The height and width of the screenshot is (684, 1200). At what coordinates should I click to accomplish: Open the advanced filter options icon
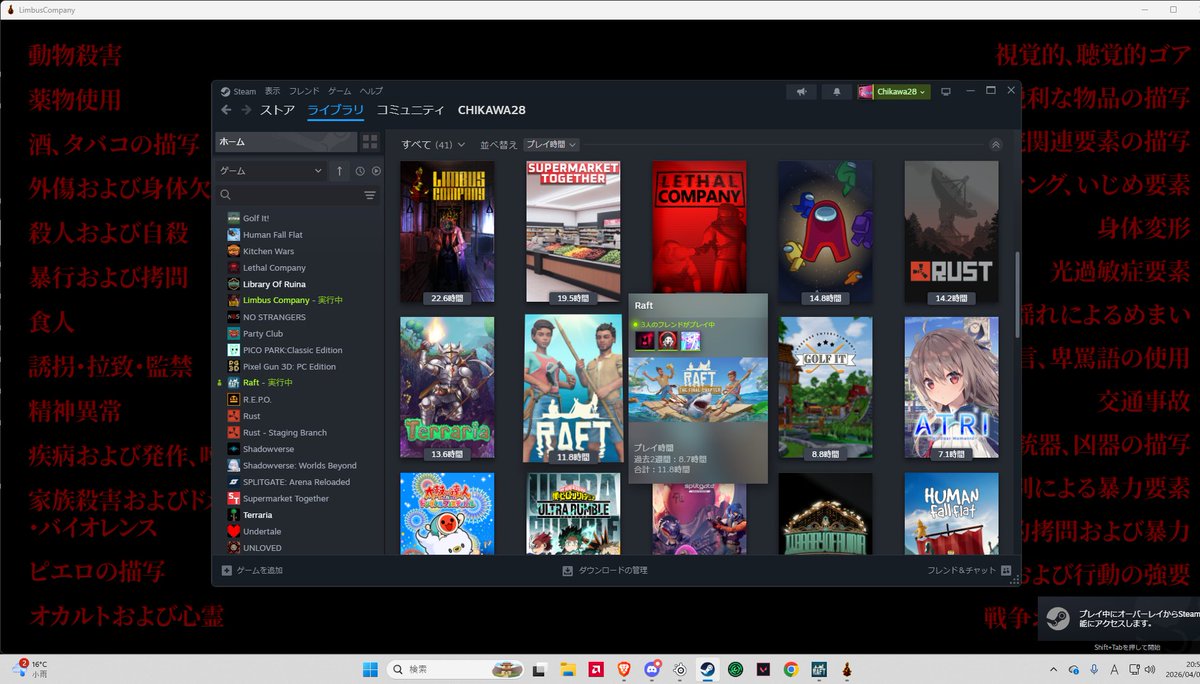[370, 195]
